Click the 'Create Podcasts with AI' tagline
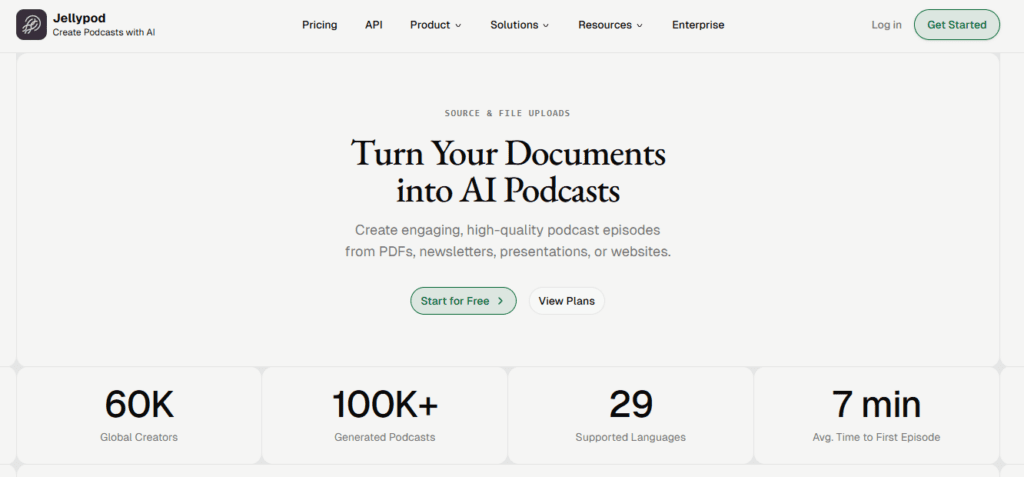 click(103, 33)
